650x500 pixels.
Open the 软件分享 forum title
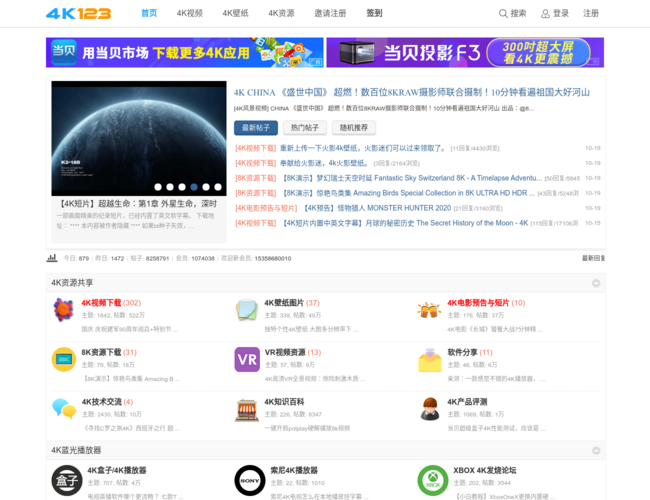coord(463,352)
